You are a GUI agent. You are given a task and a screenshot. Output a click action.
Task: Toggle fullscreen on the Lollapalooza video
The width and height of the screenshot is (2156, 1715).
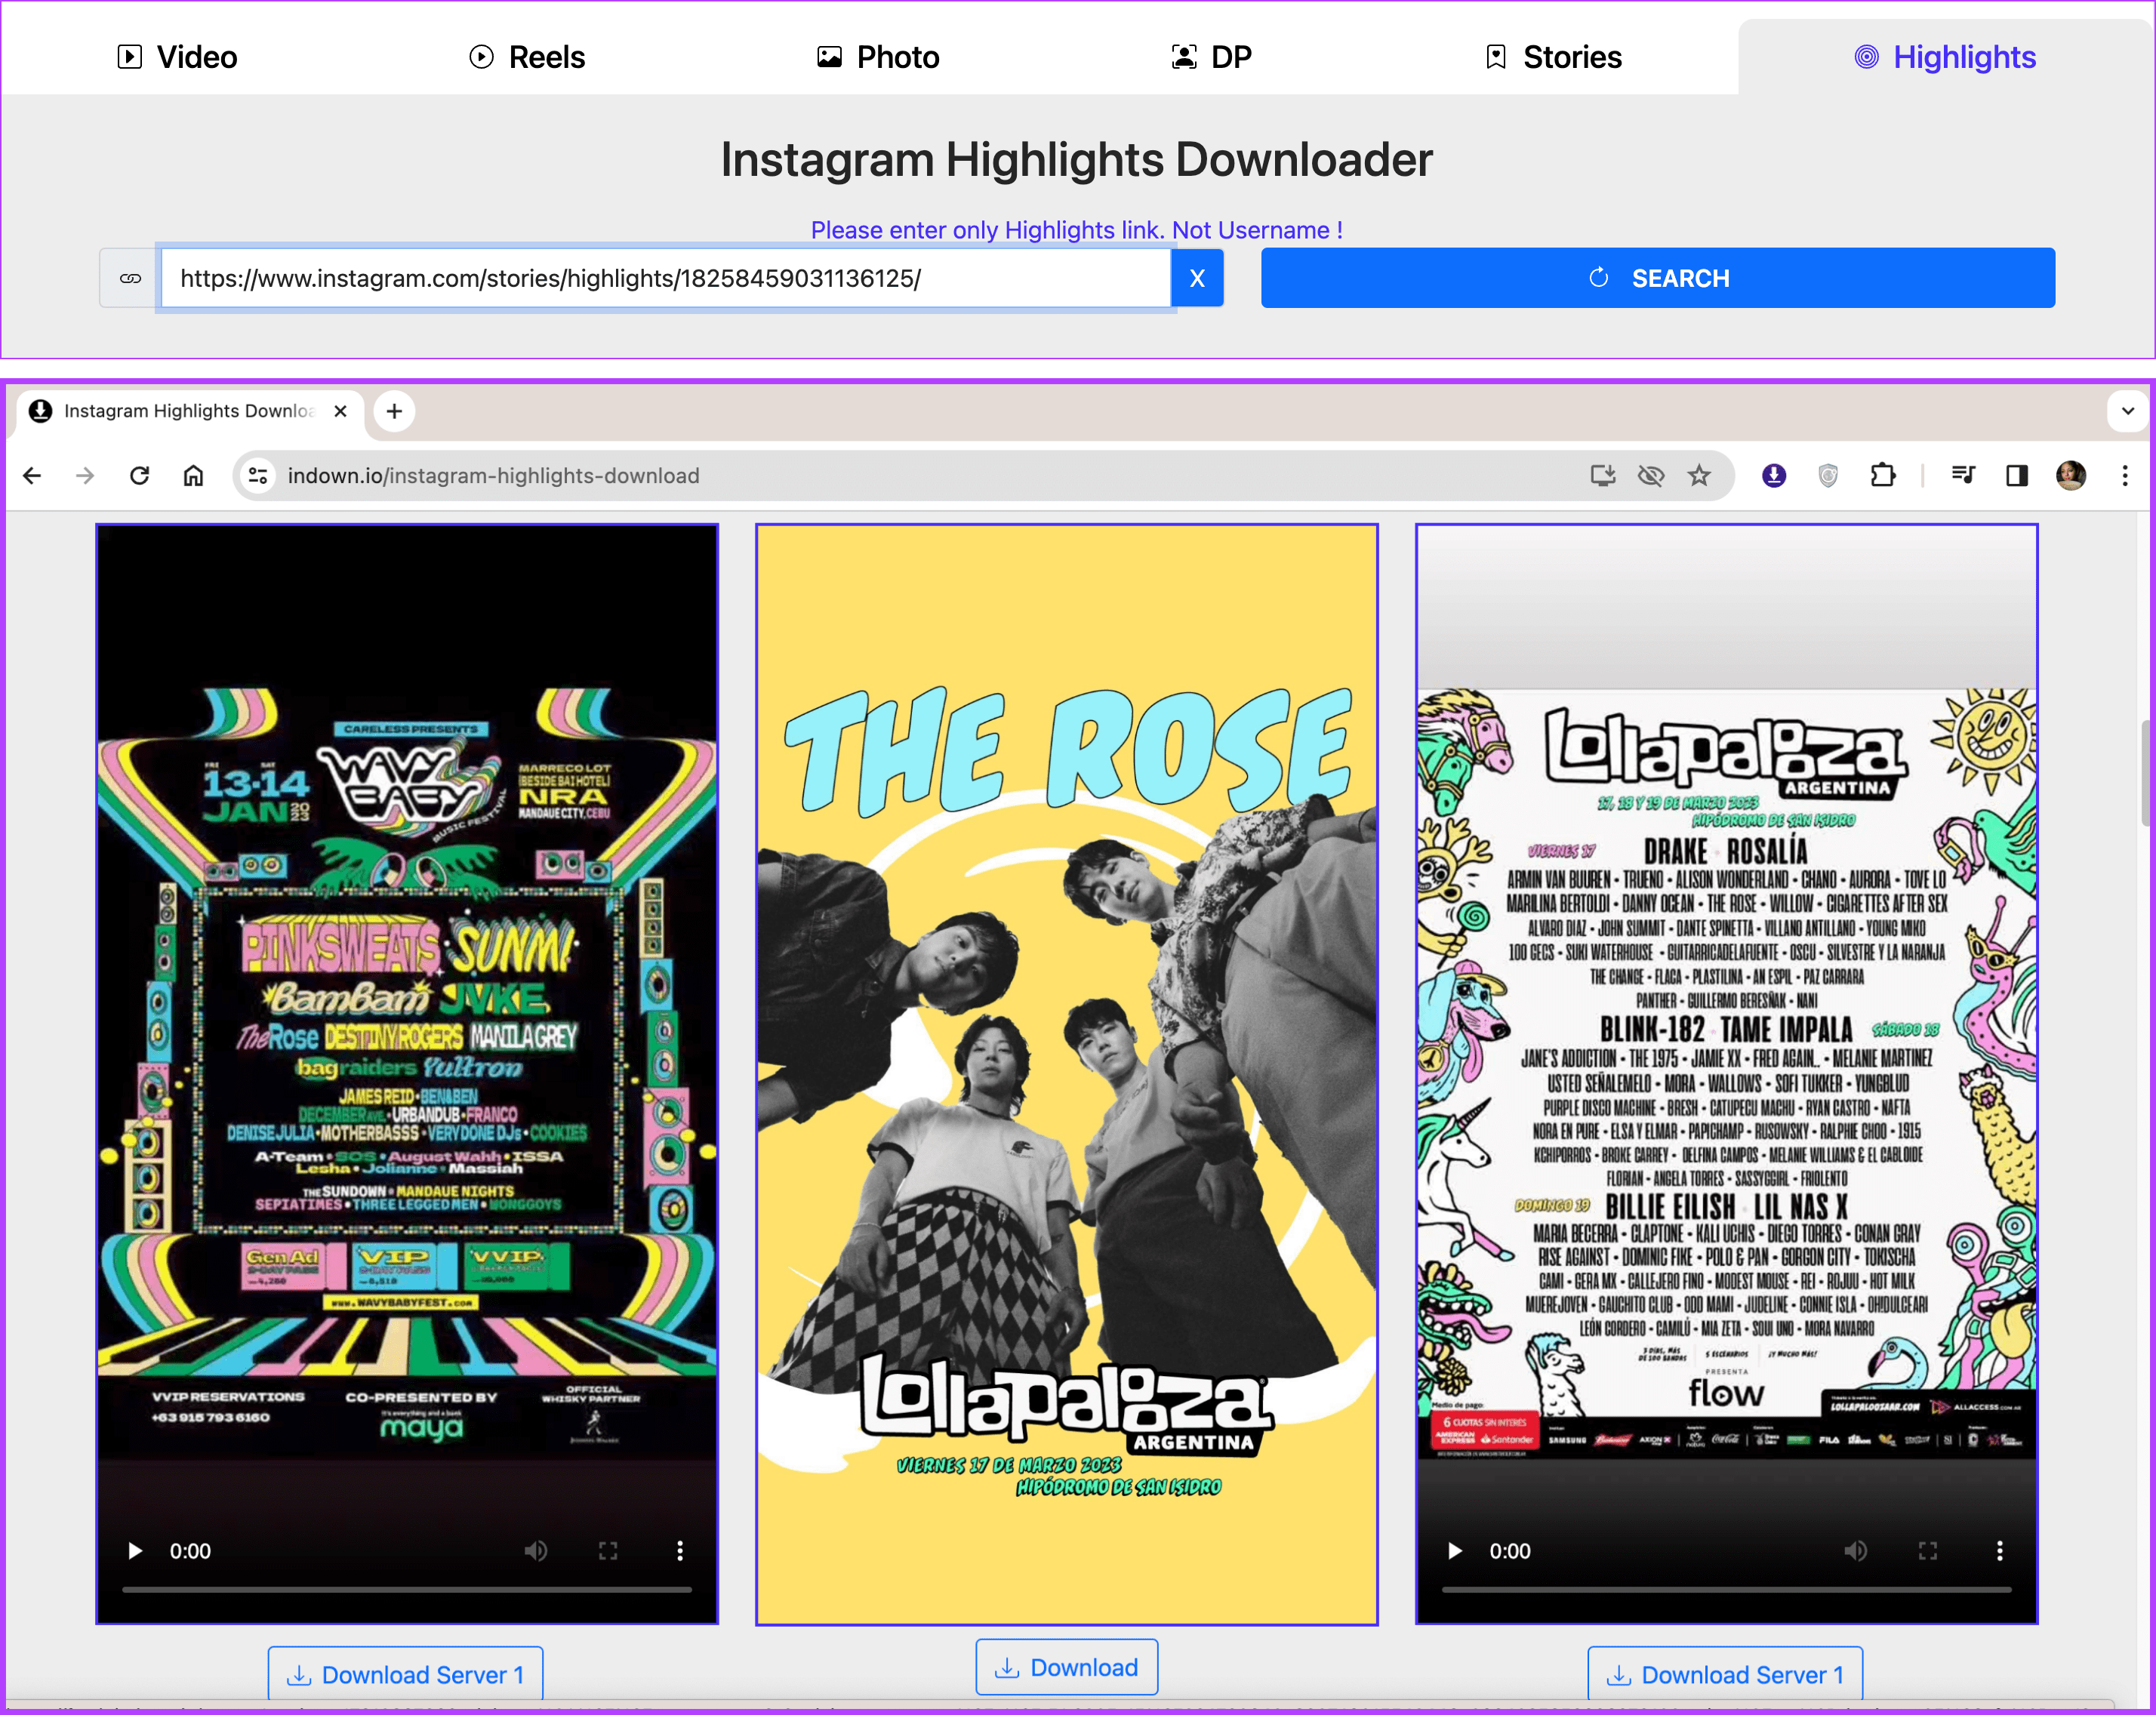[x=1929, y=1551]
